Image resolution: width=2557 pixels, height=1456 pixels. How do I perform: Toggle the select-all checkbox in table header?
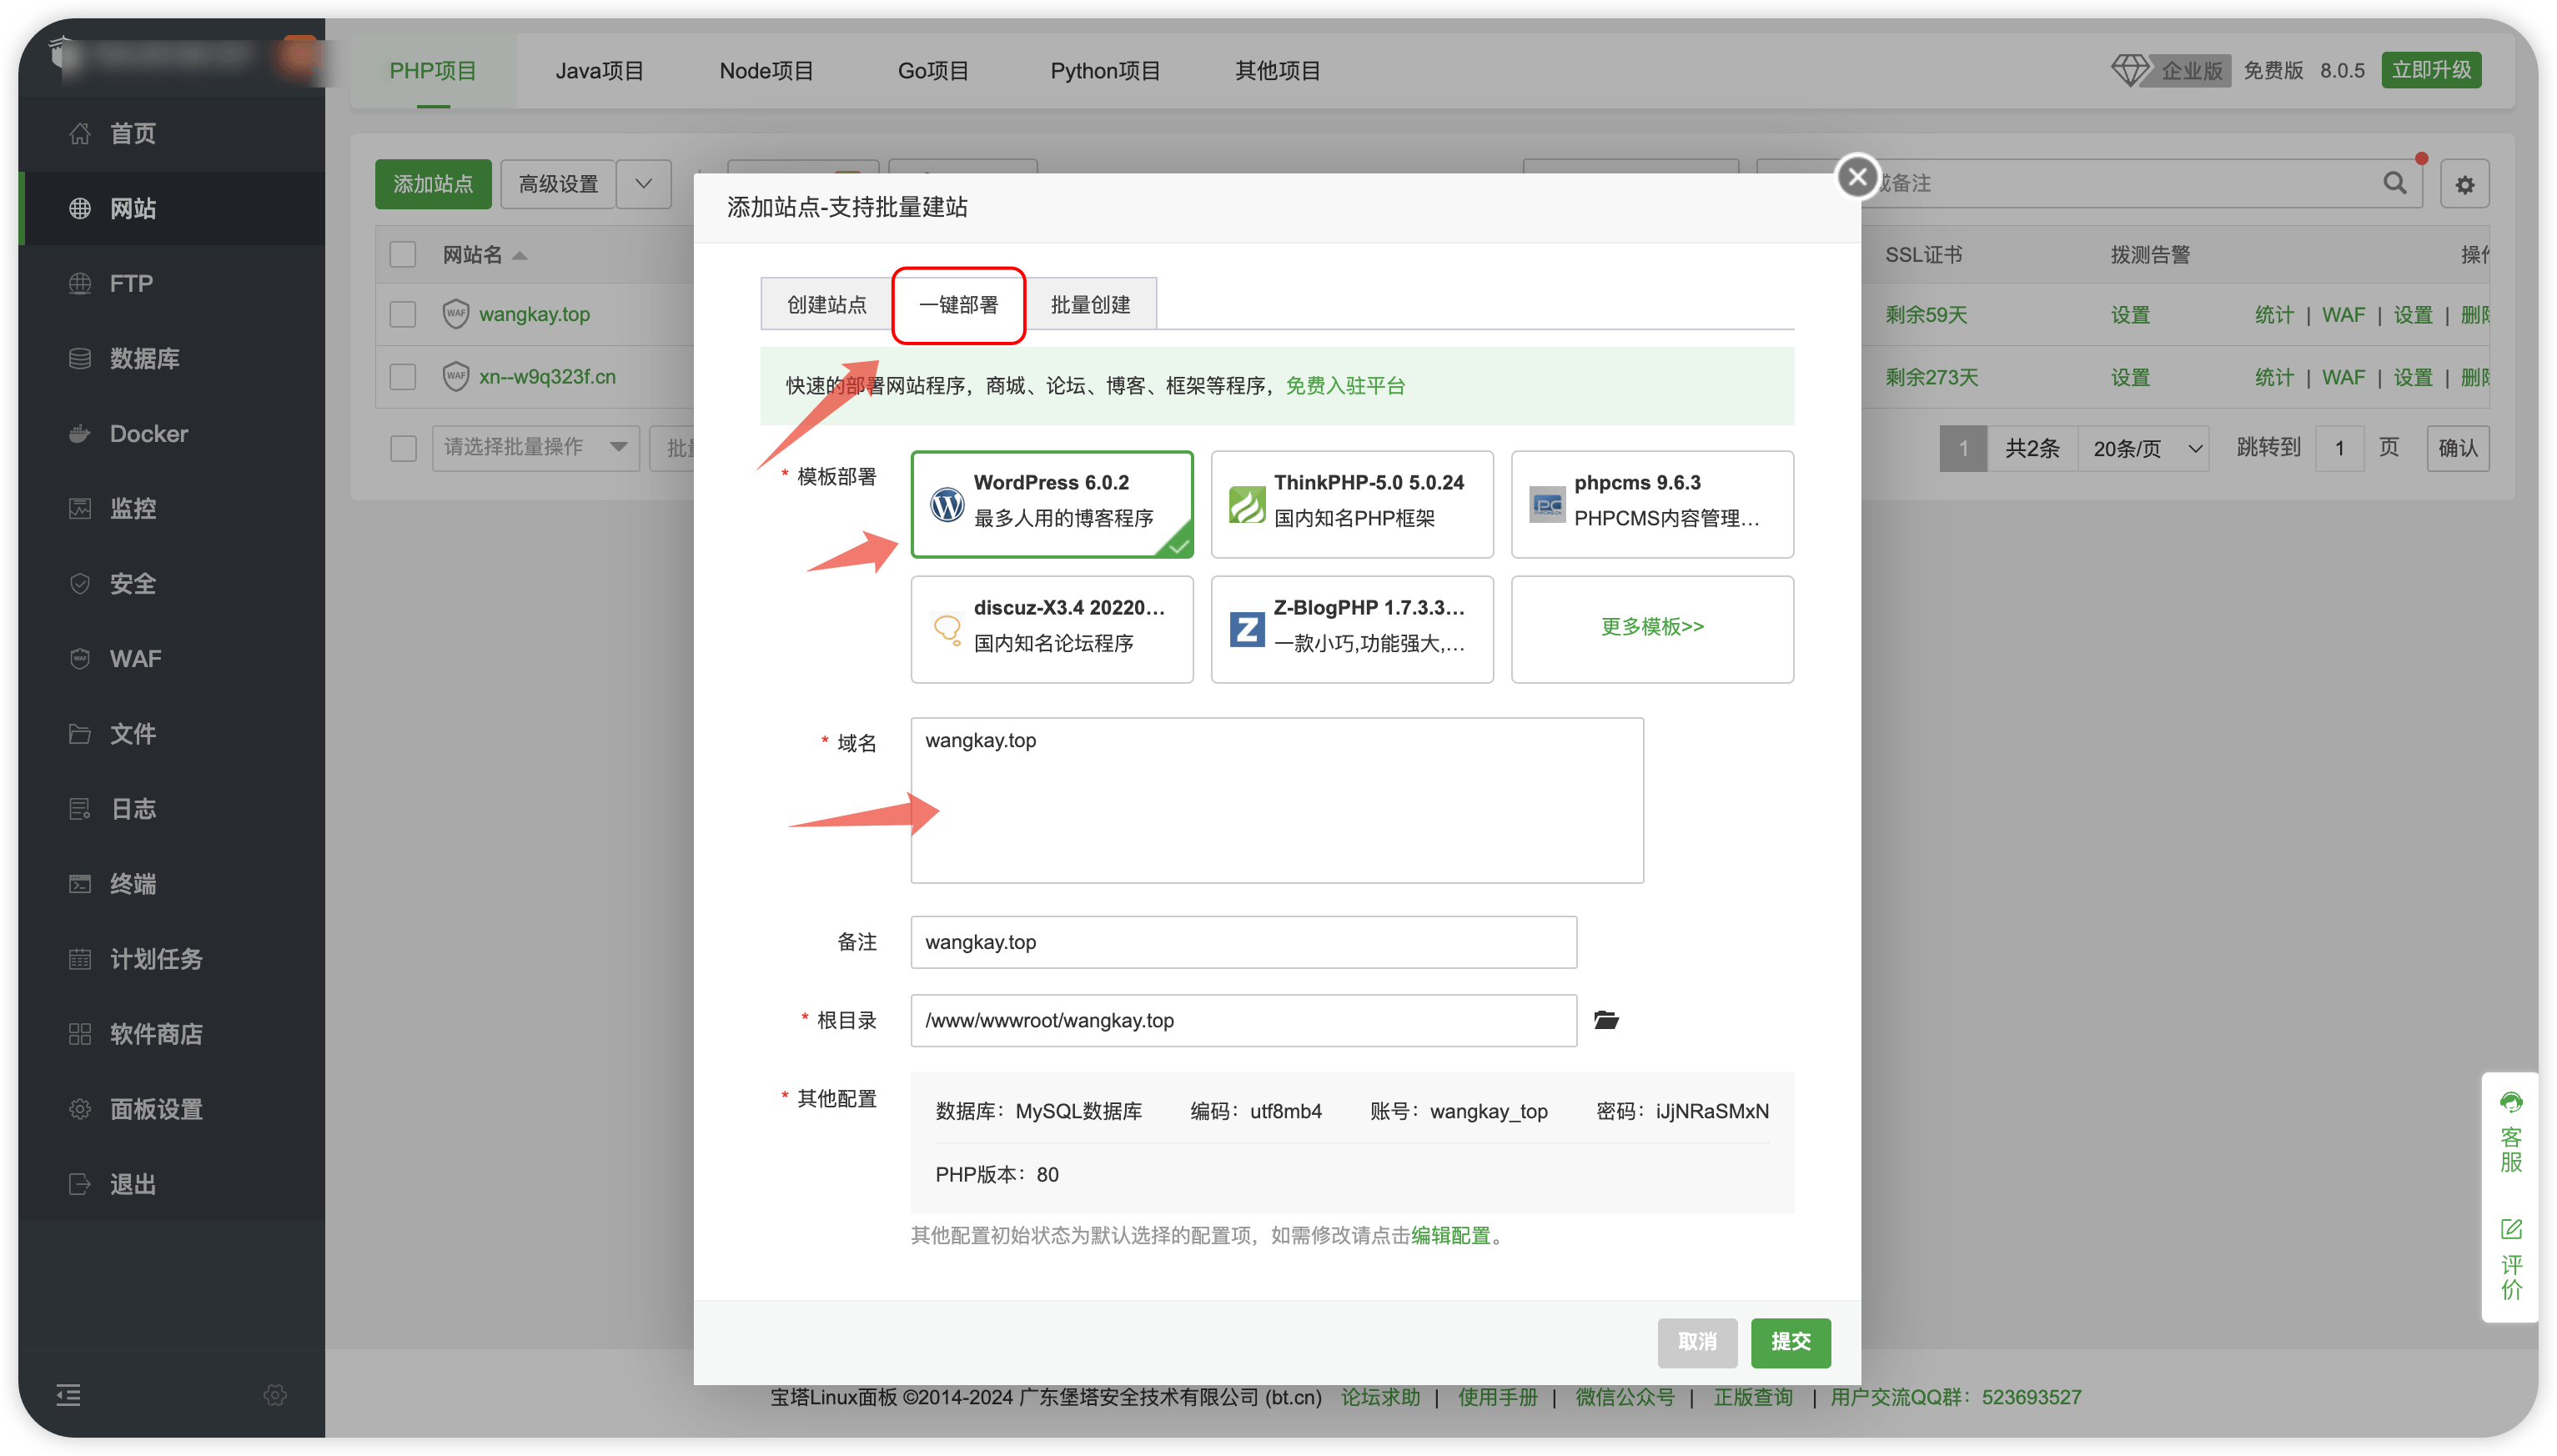(x=403, y=254)
